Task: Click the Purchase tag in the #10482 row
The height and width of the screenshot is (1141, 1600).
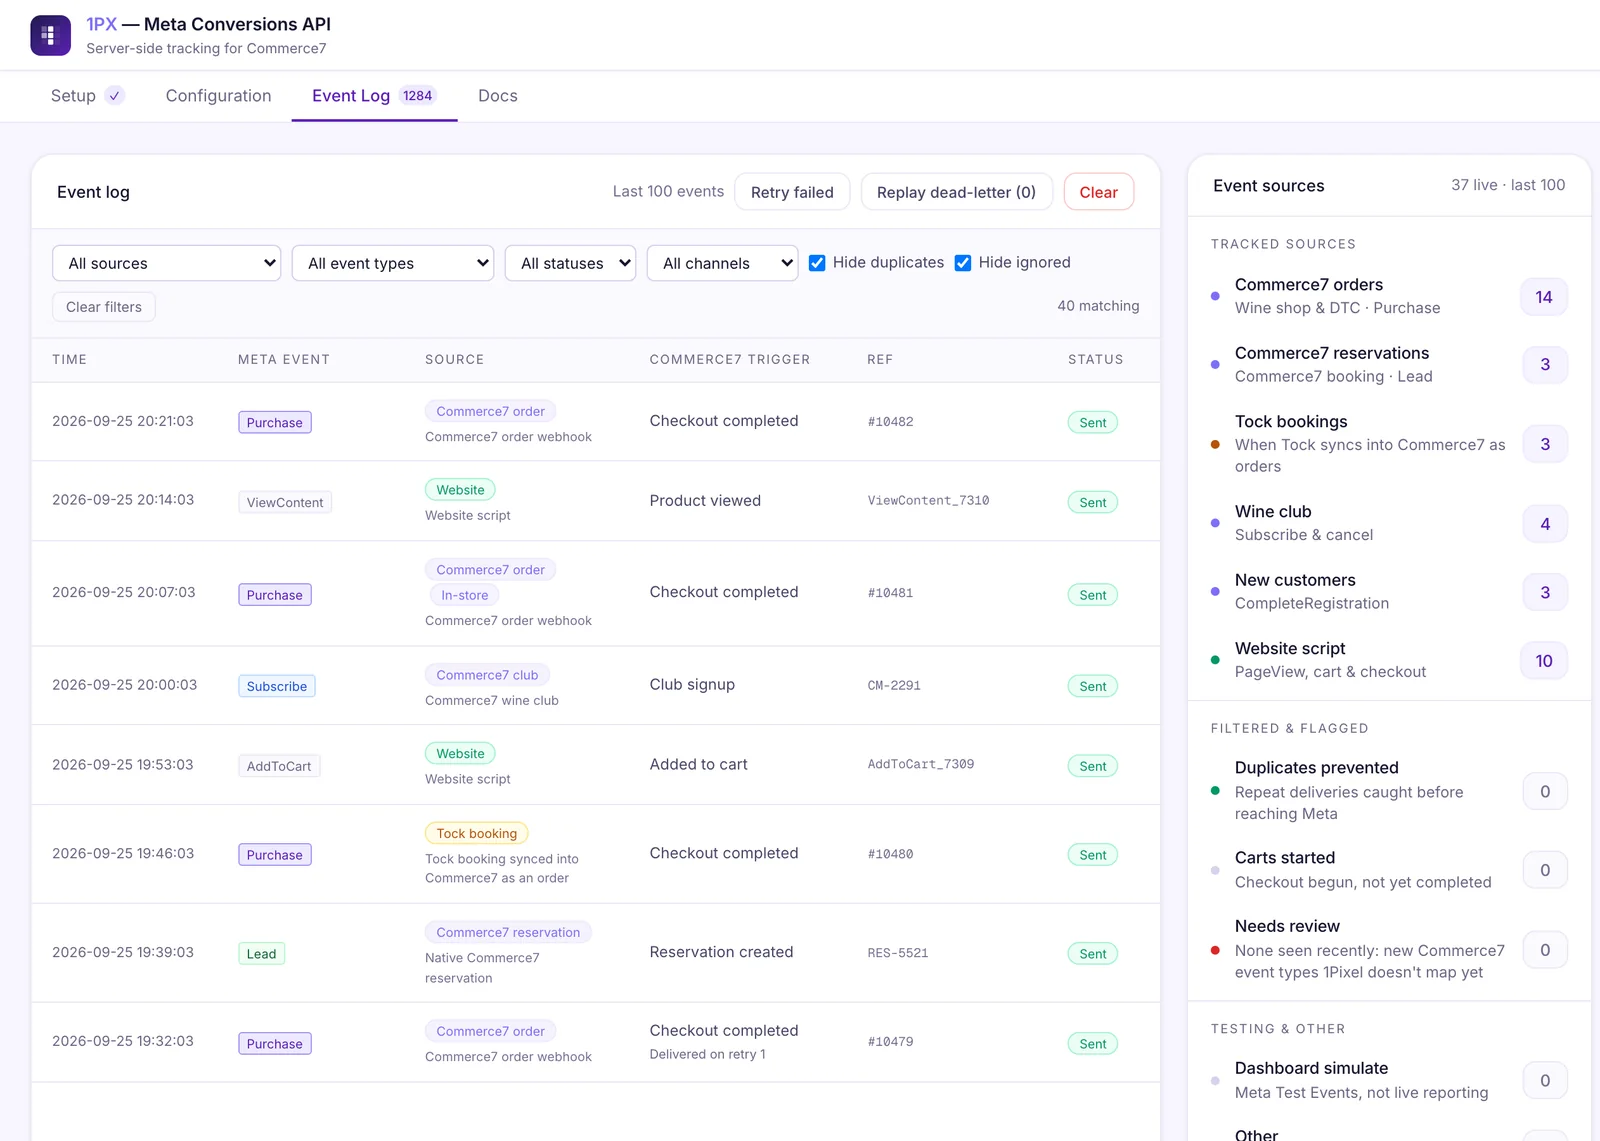Action: [x=275, y=422]
